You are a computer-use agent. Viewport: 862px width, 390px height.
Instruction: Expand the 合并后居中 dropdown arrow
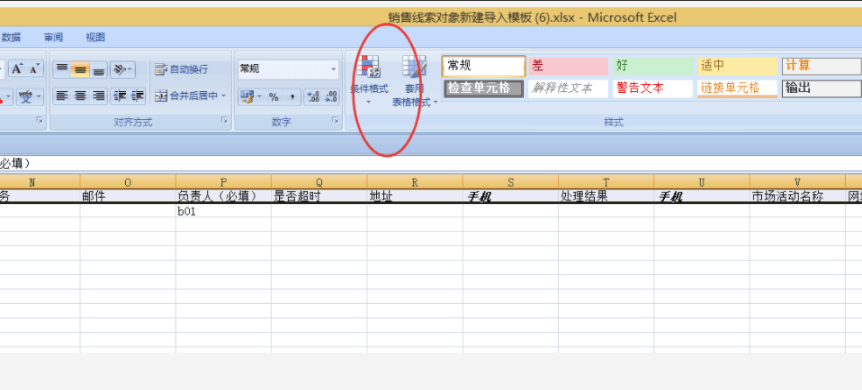click(x=224, y=96)
